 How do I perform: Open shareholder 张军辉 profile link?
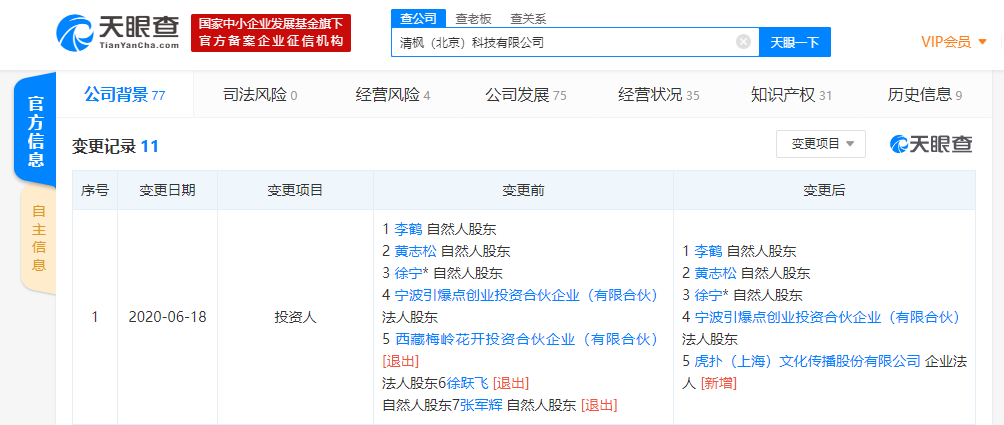[481, 405]
